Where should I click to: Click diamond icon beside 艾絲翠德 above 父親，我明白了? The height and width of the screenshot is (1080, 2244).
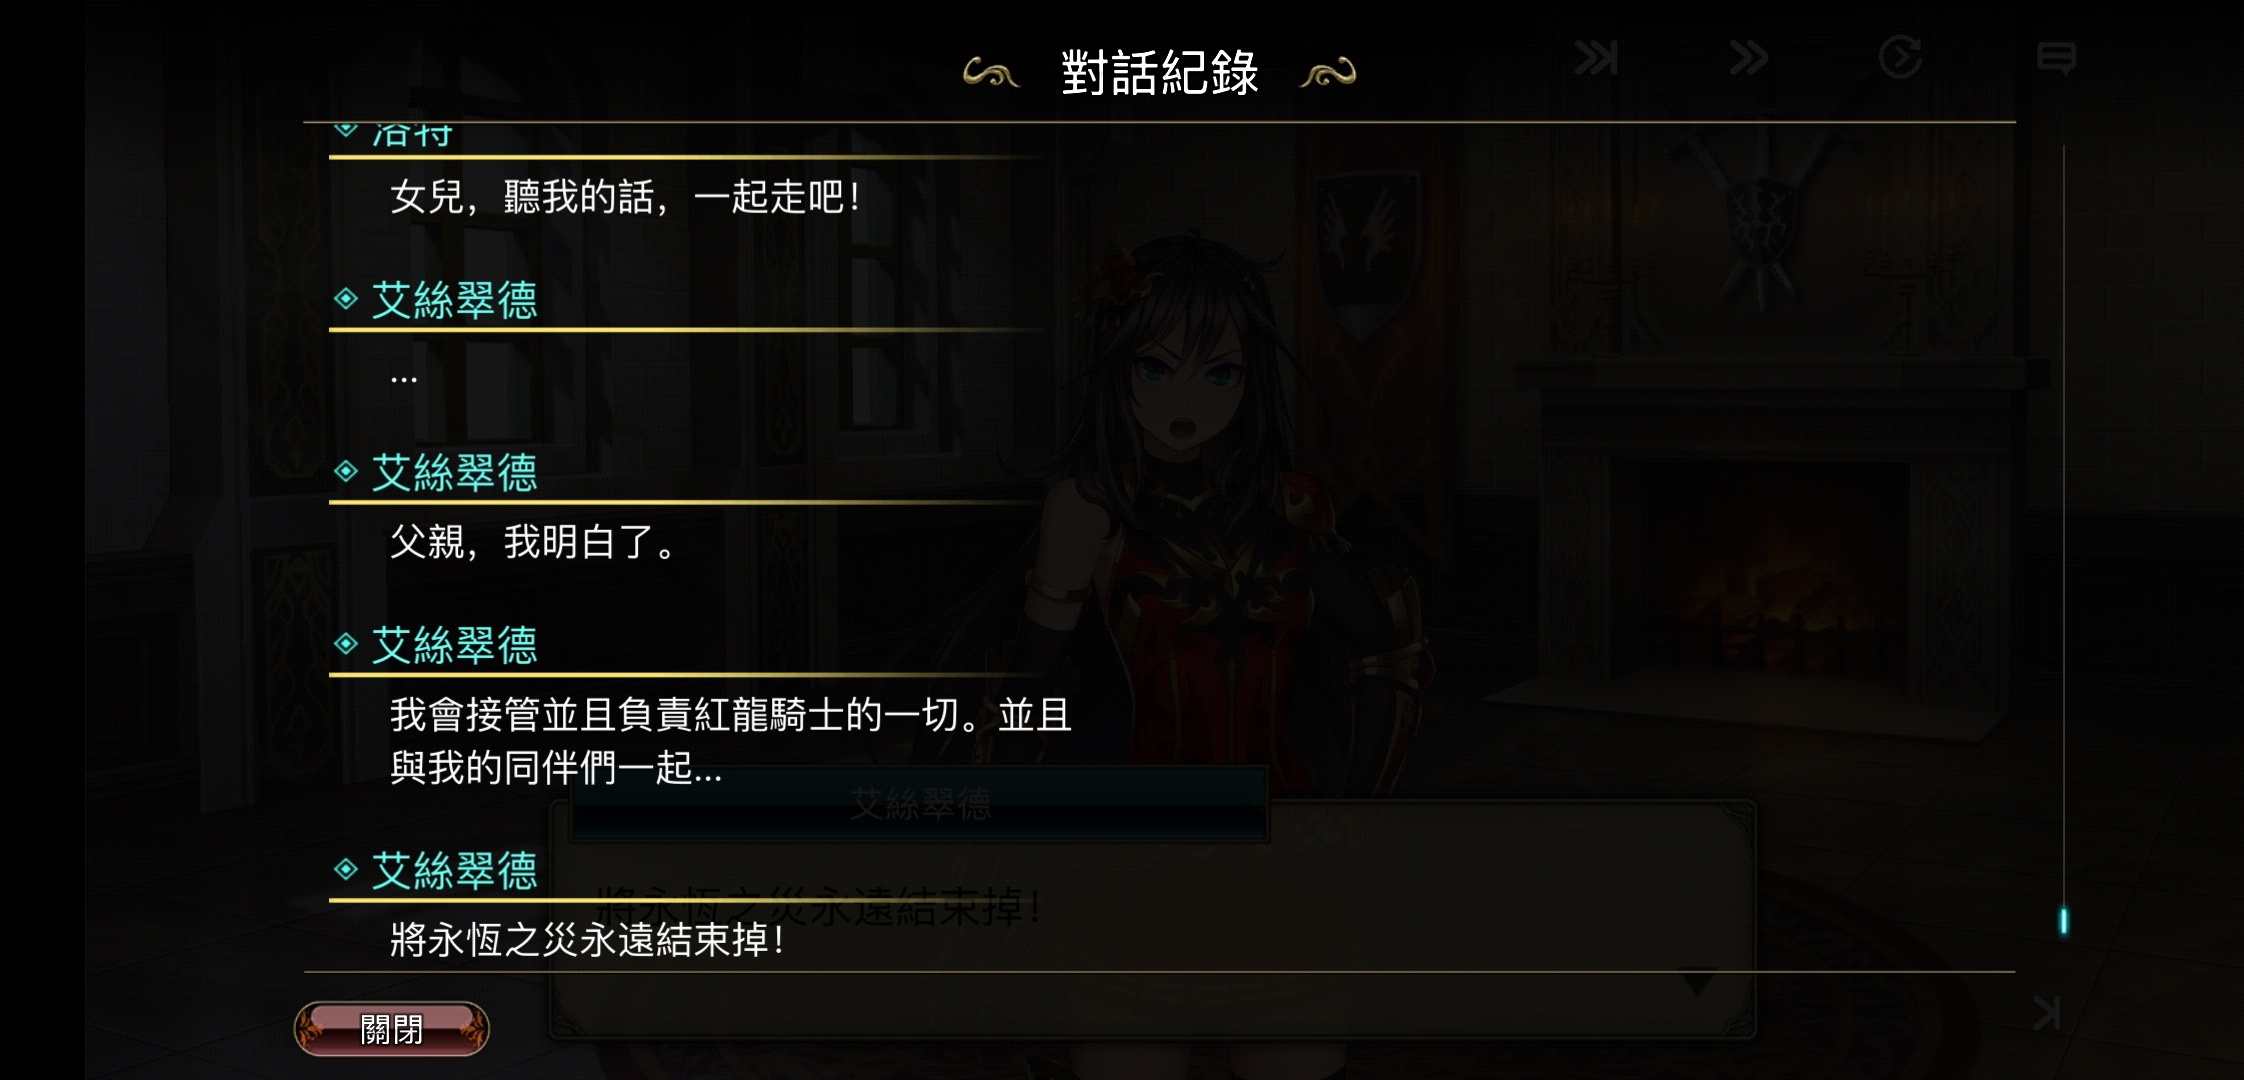346,471
